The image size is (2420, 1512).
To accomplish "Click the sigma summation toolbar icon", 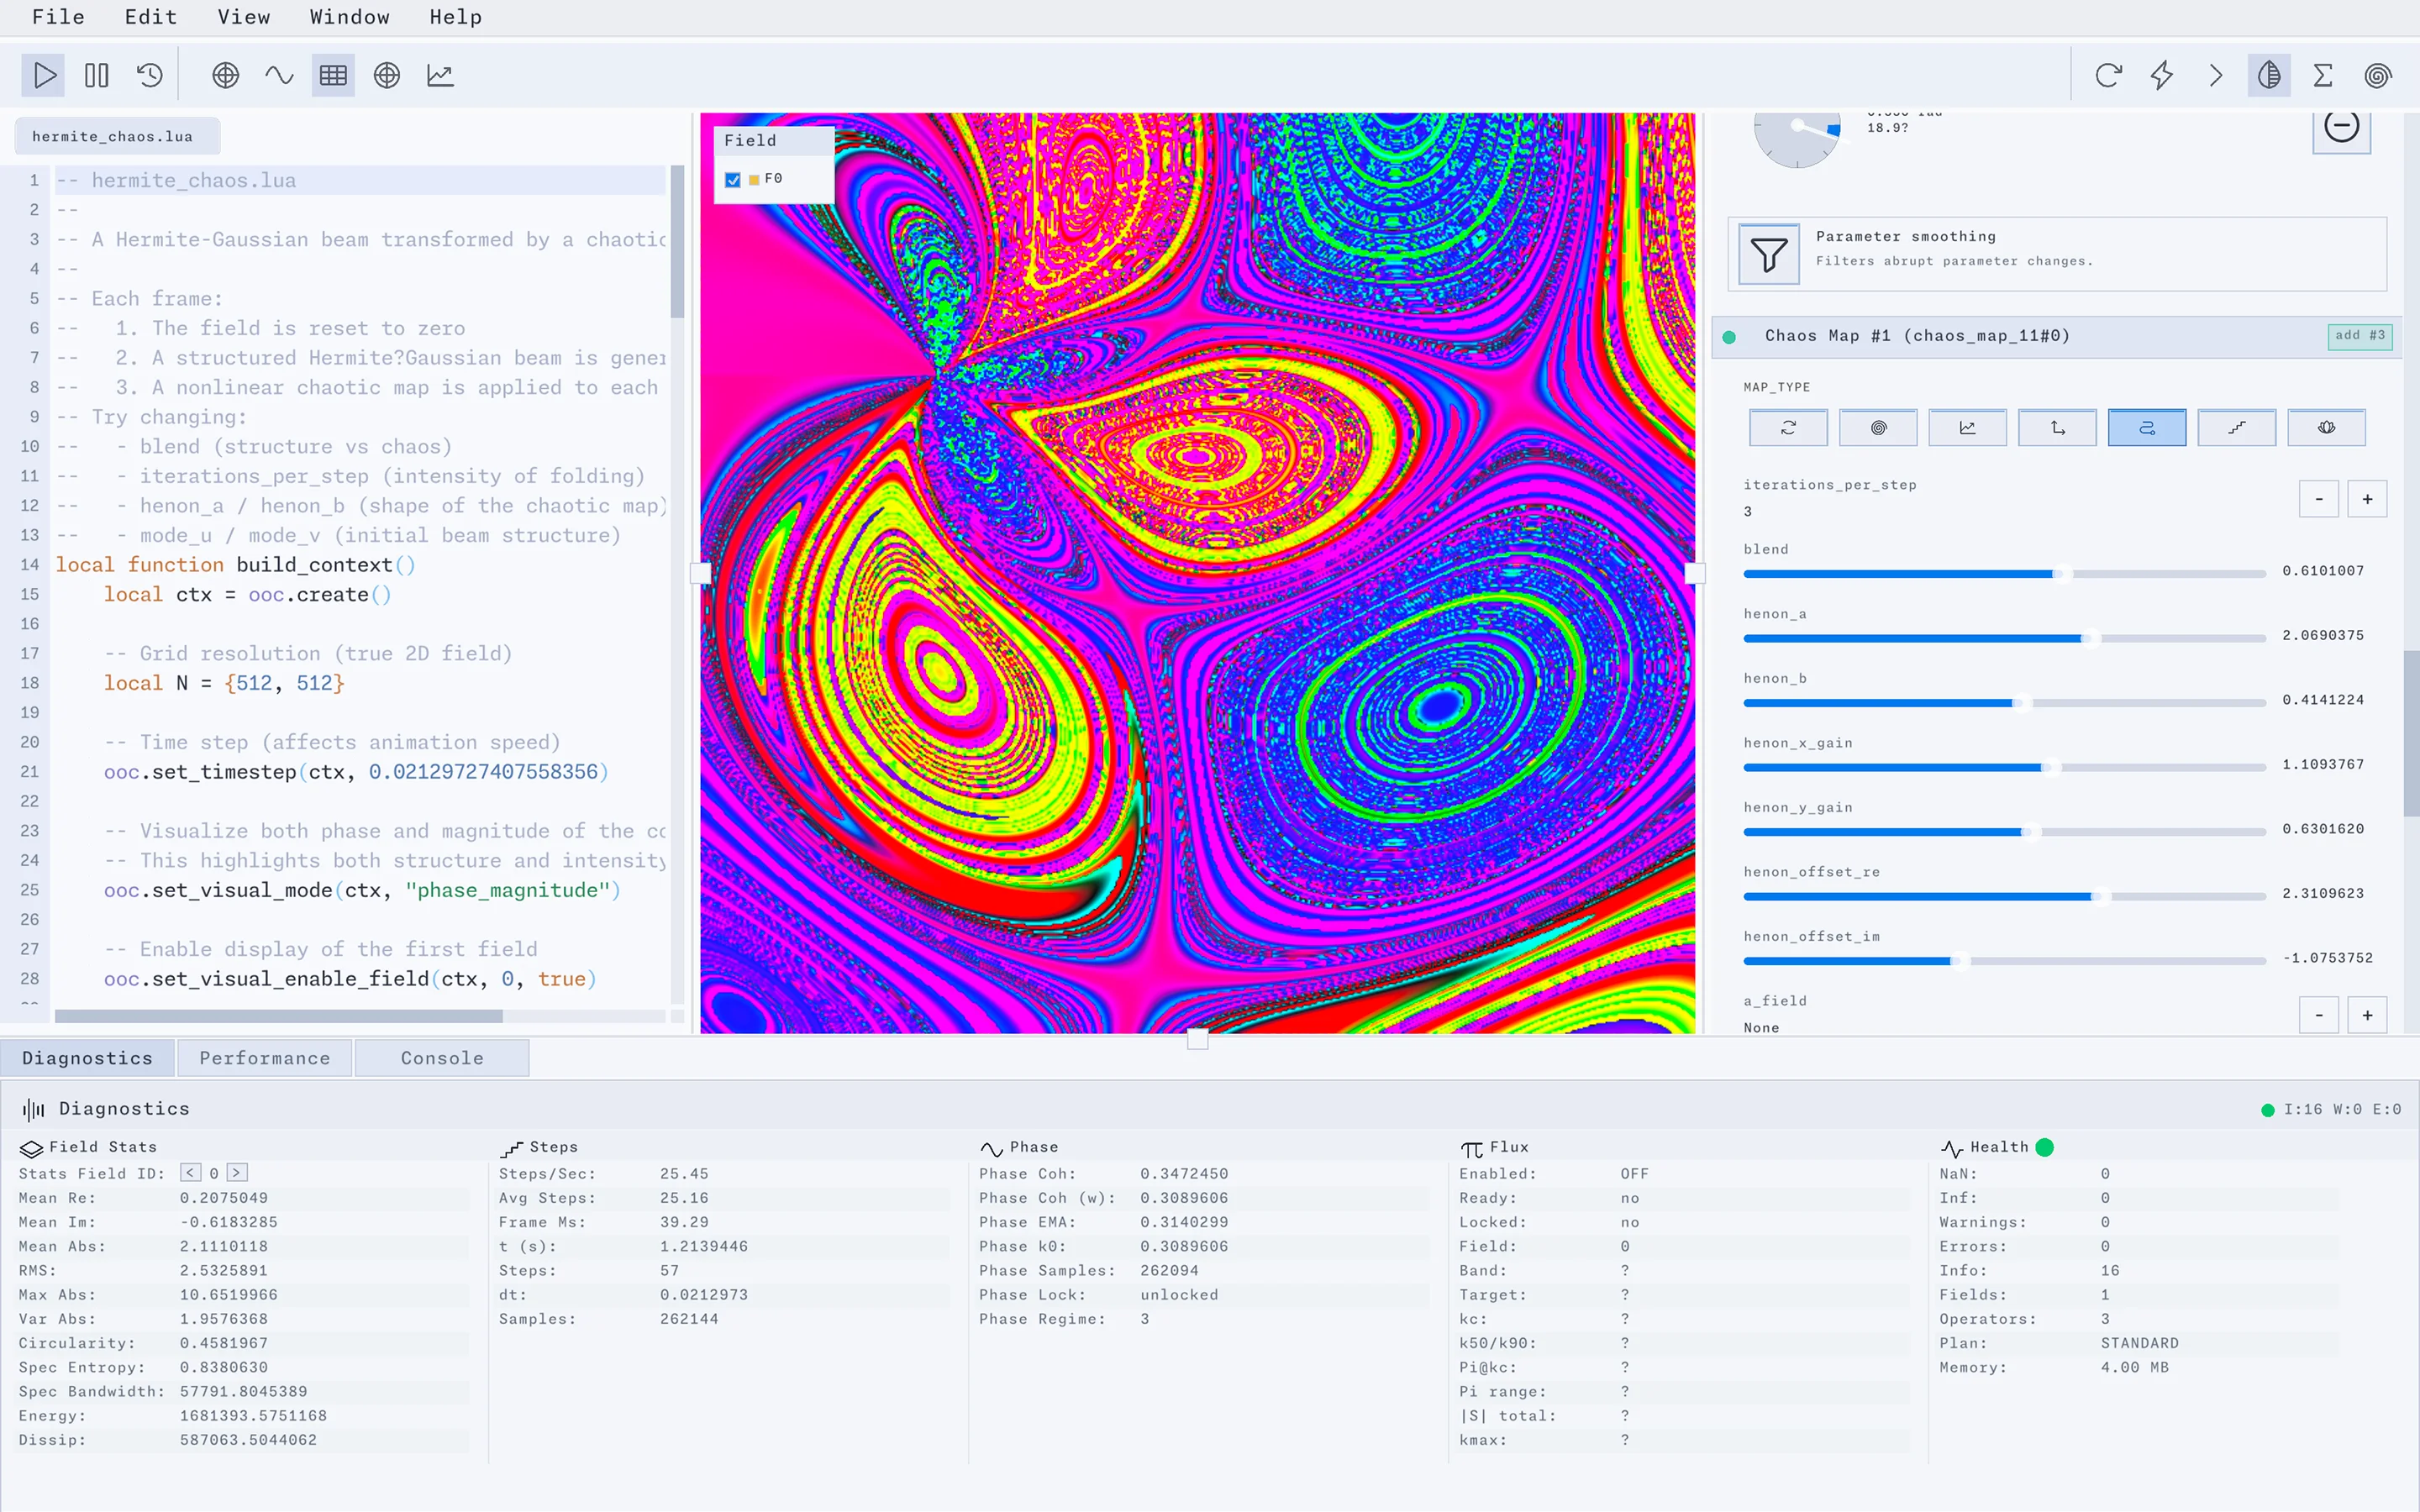I will click(x=2323, y=75).
